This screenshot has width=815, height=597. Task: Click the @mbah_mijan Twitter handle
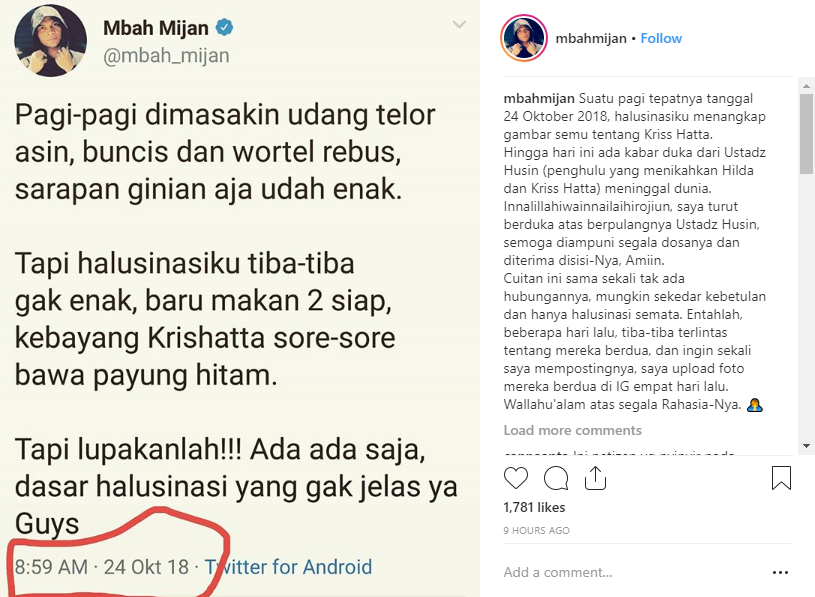click(x=166, y=56)
